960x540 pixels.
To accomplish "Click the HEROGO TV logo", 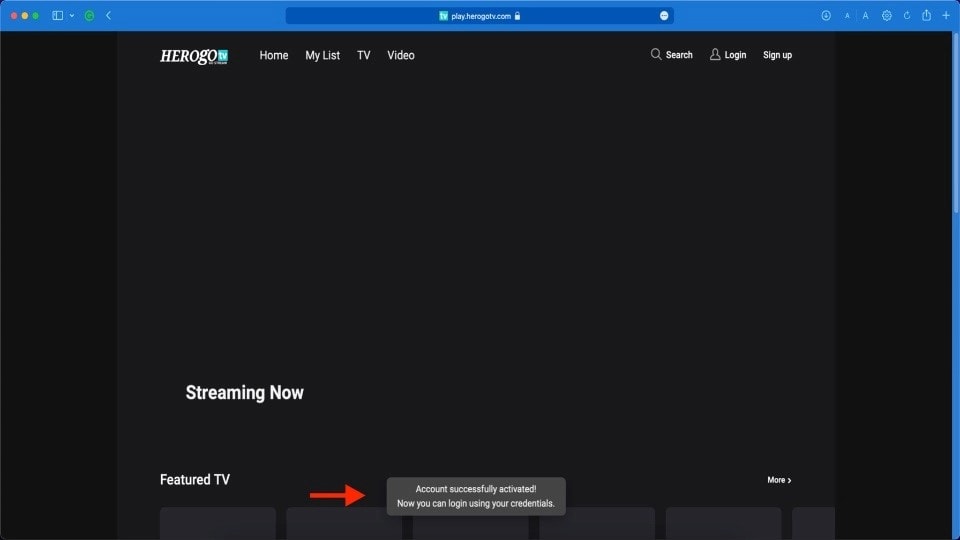I will click(x=194, y=56).
